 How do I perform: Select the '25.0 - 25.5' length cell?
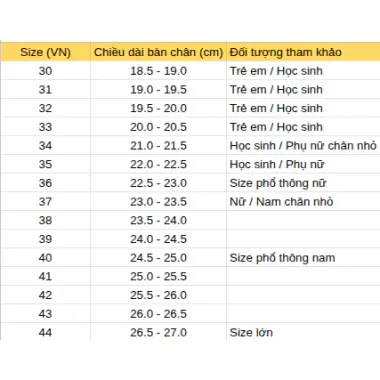(158, 276)
